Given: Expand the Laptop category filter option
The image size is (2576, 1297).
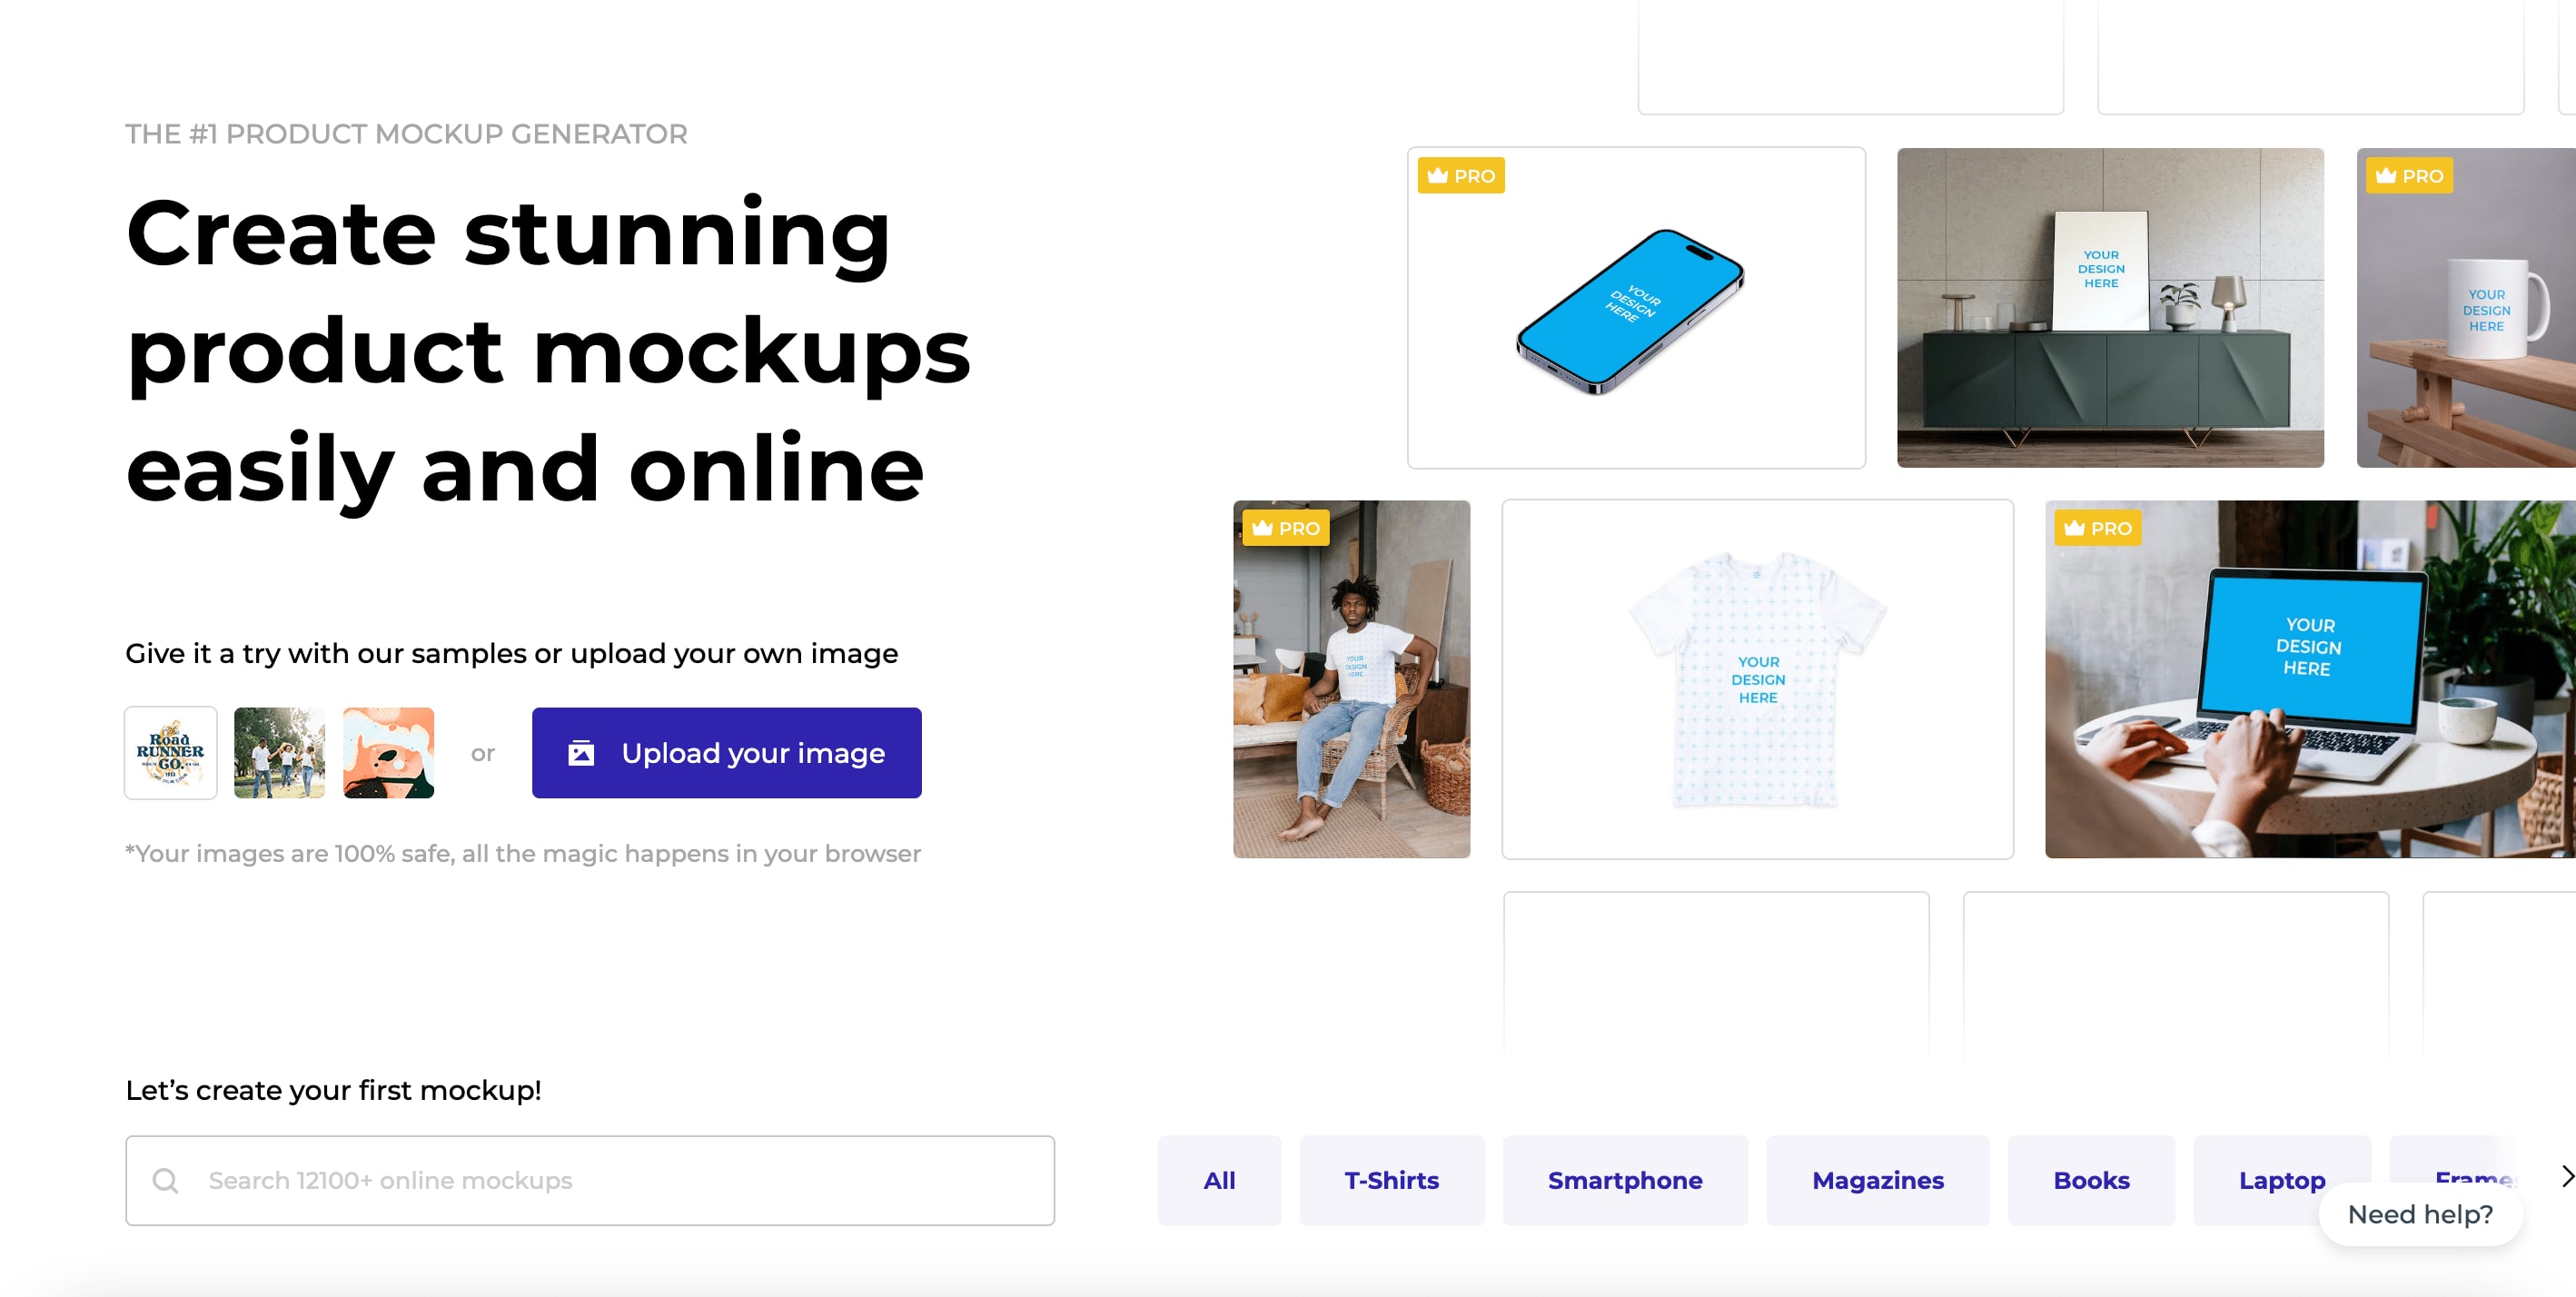Looking at the screenshot, I should (2282, 1180).
